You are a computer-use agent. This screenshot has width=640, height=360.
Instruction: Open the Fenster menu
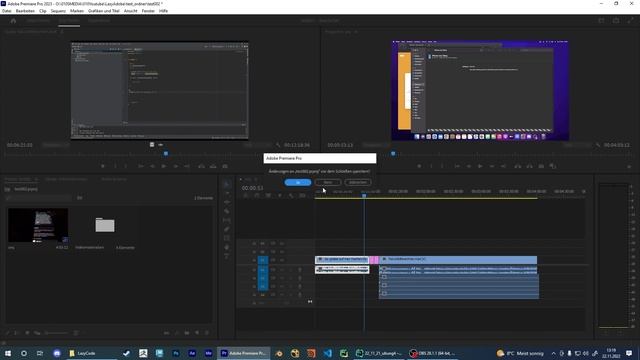(148, 11)
